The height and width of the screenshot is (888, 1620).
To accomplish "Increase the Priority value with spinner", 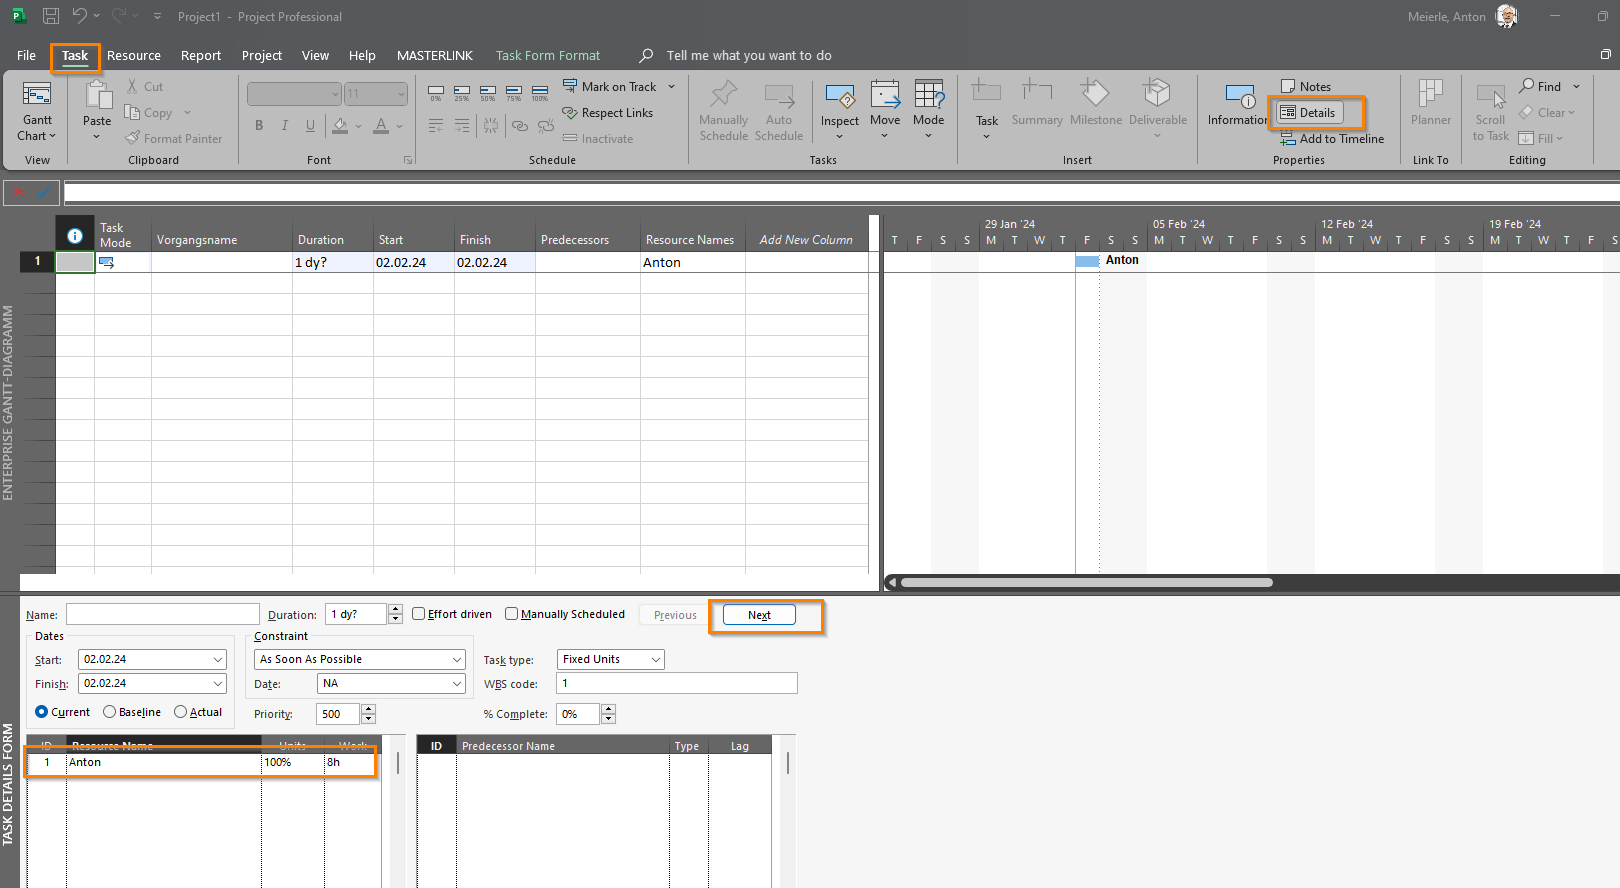I will pos(369,709).
